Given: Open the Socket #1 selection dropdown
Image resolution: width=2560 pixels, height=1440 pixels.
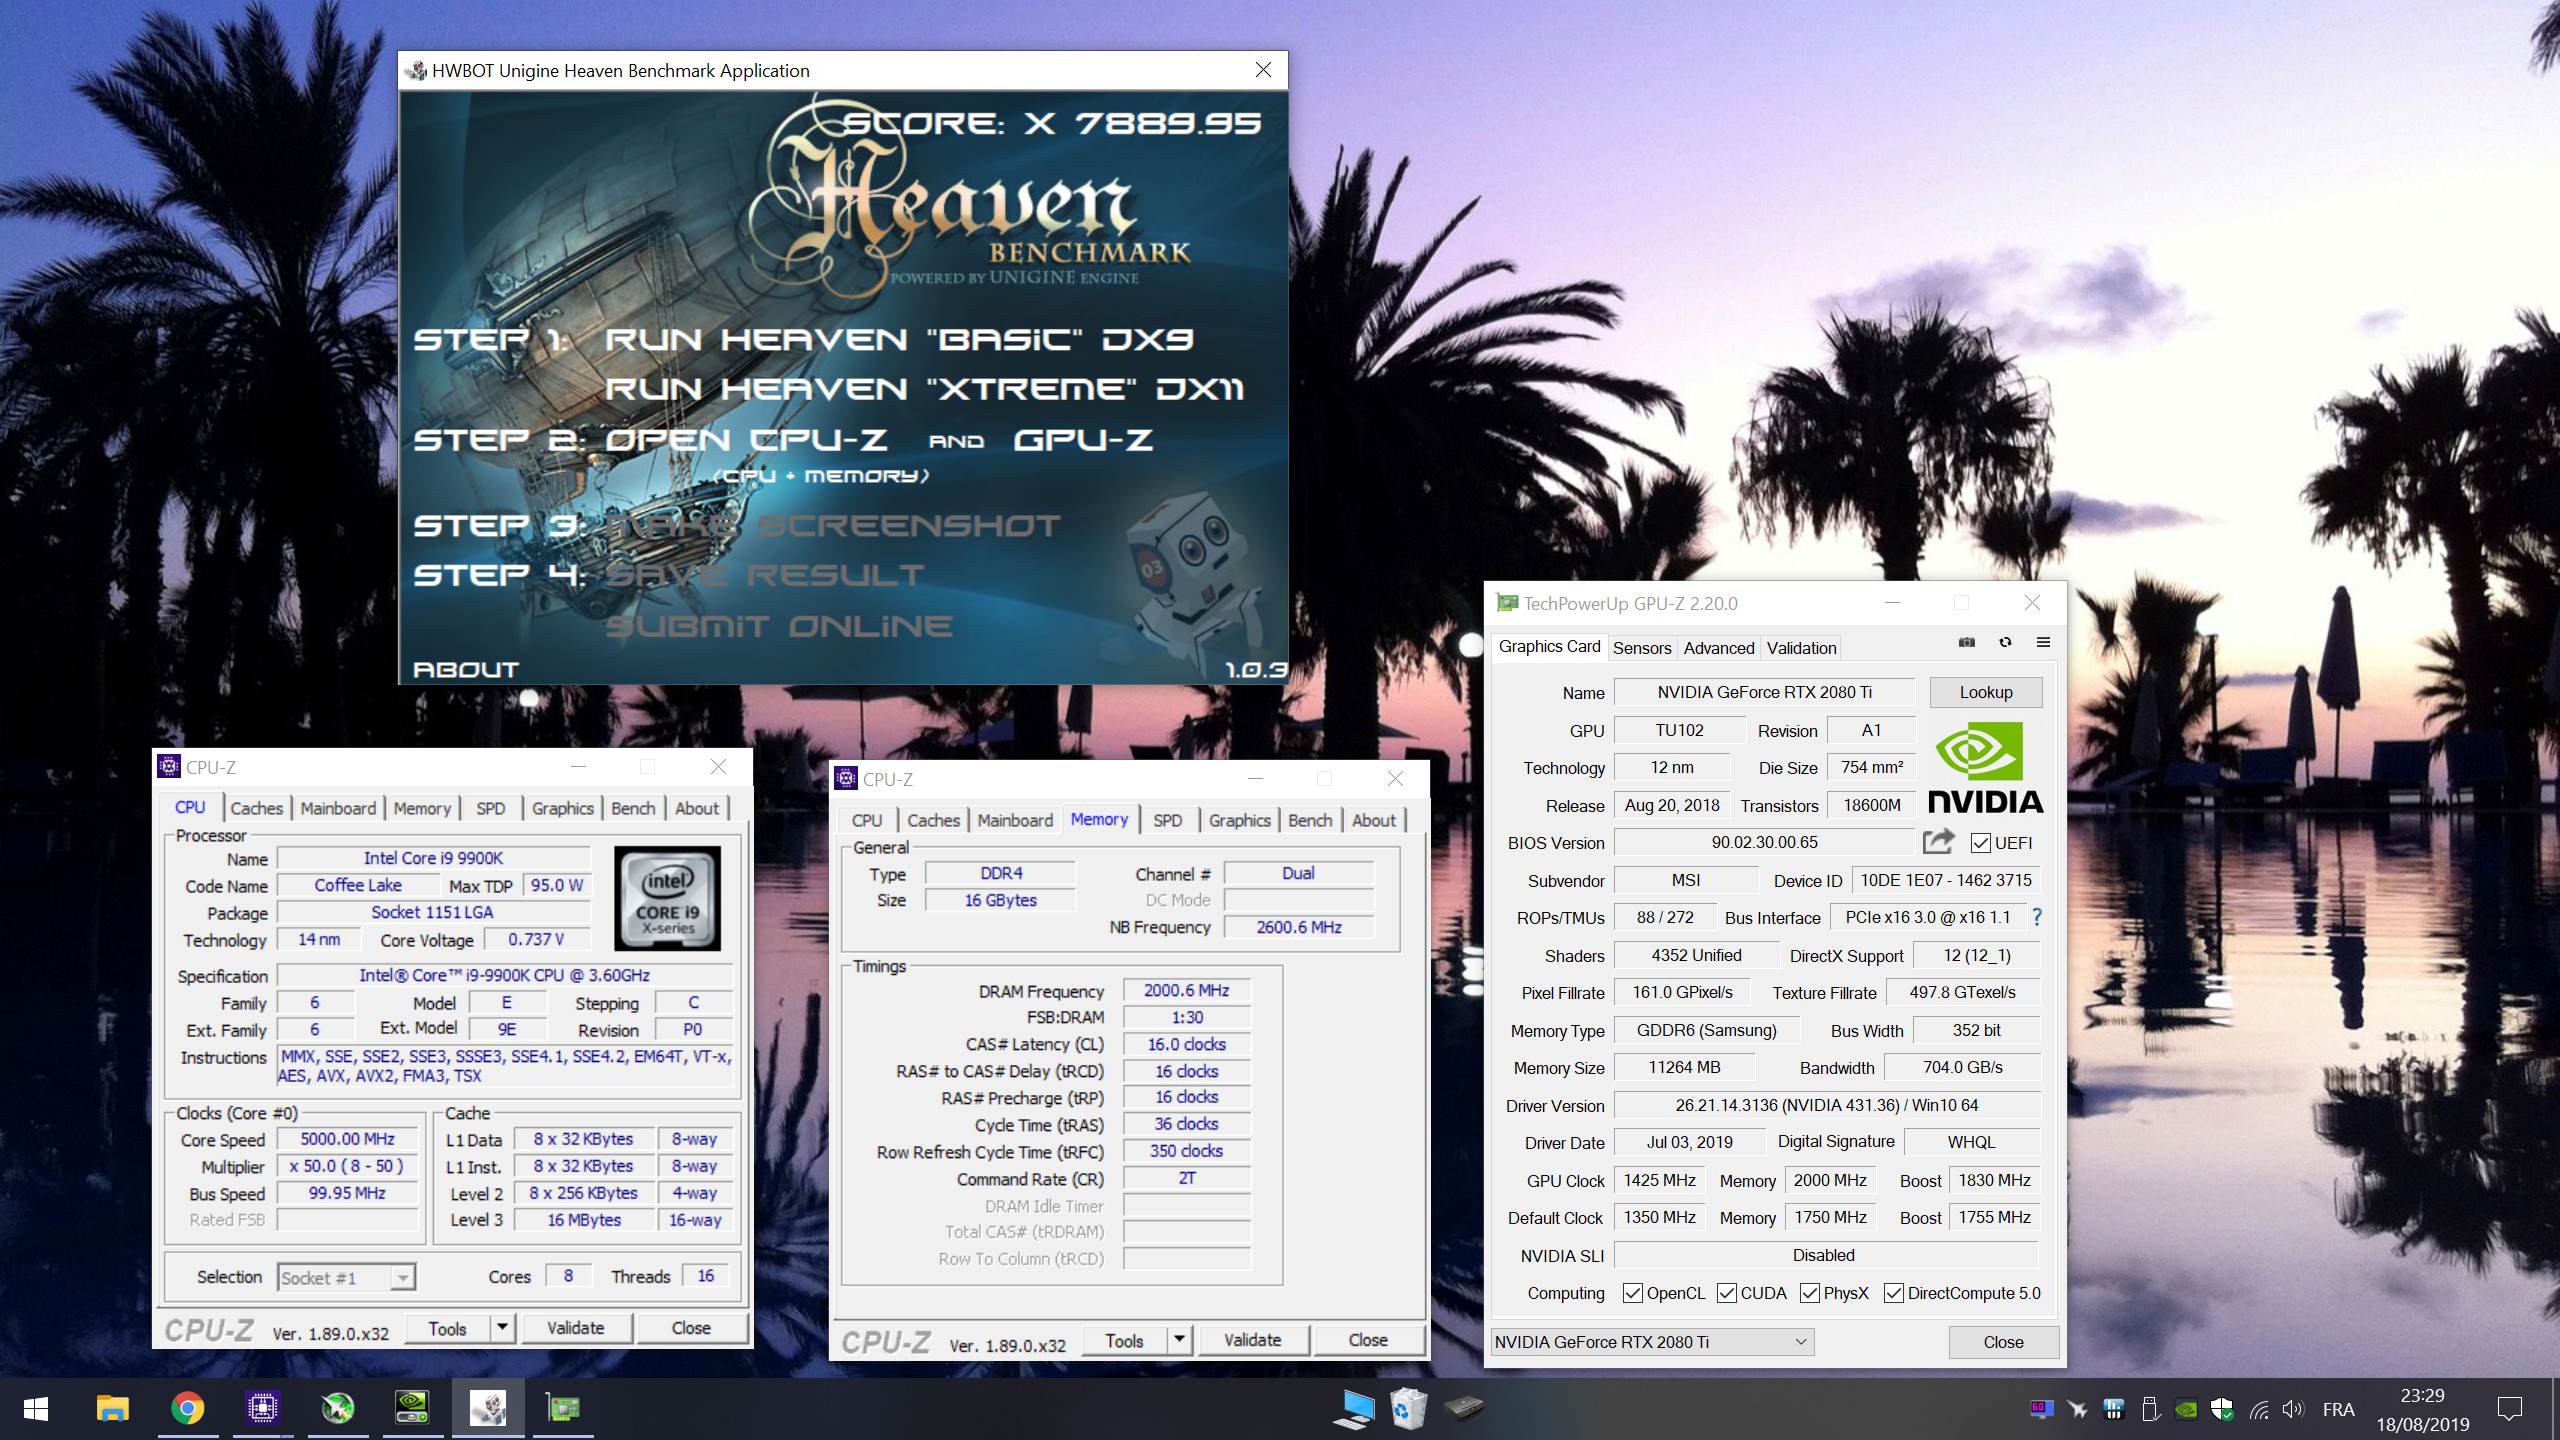Looking at the screenshot, I should pos(346,1277).
